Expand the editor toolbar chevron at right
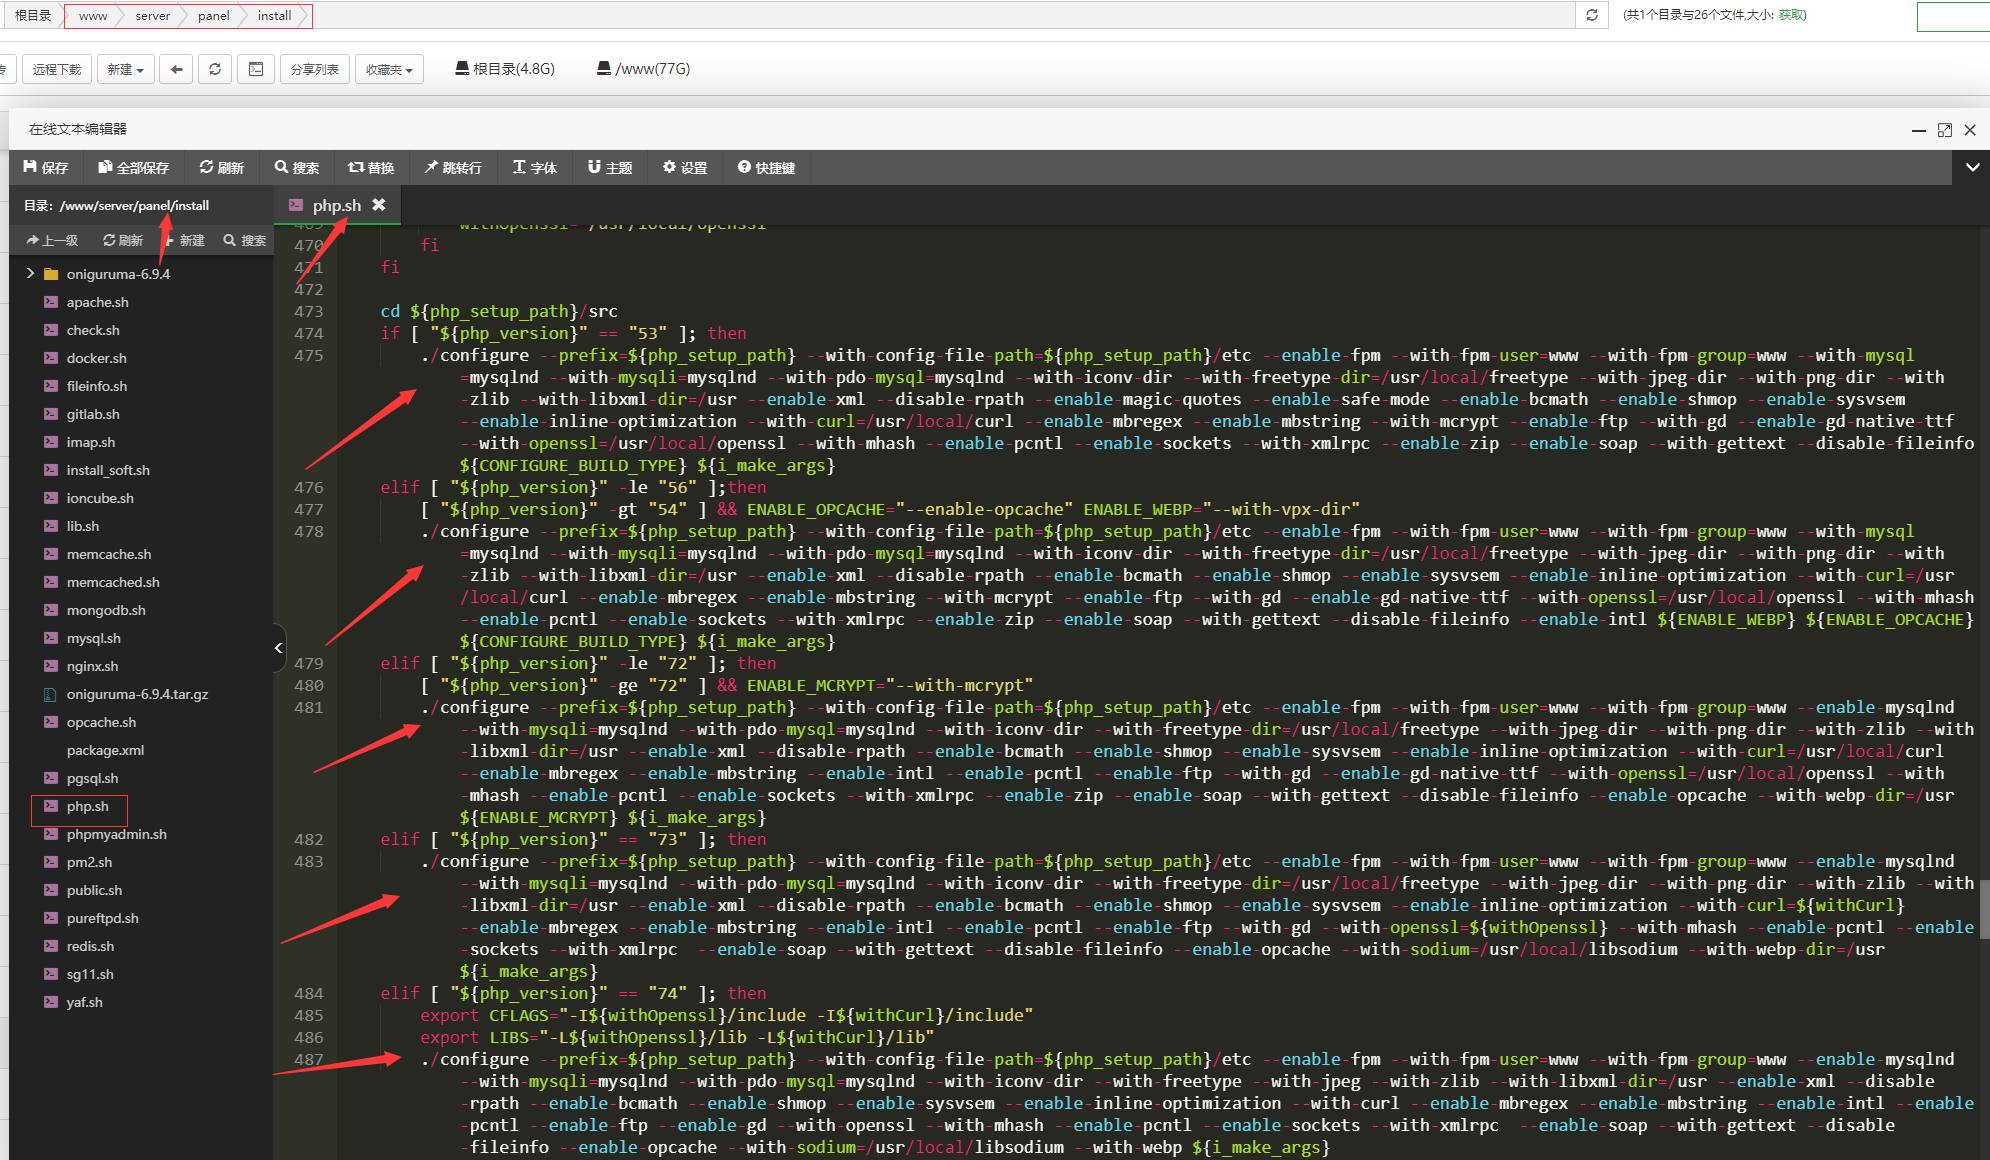 pyautogui.click(x=1972, y=167)
